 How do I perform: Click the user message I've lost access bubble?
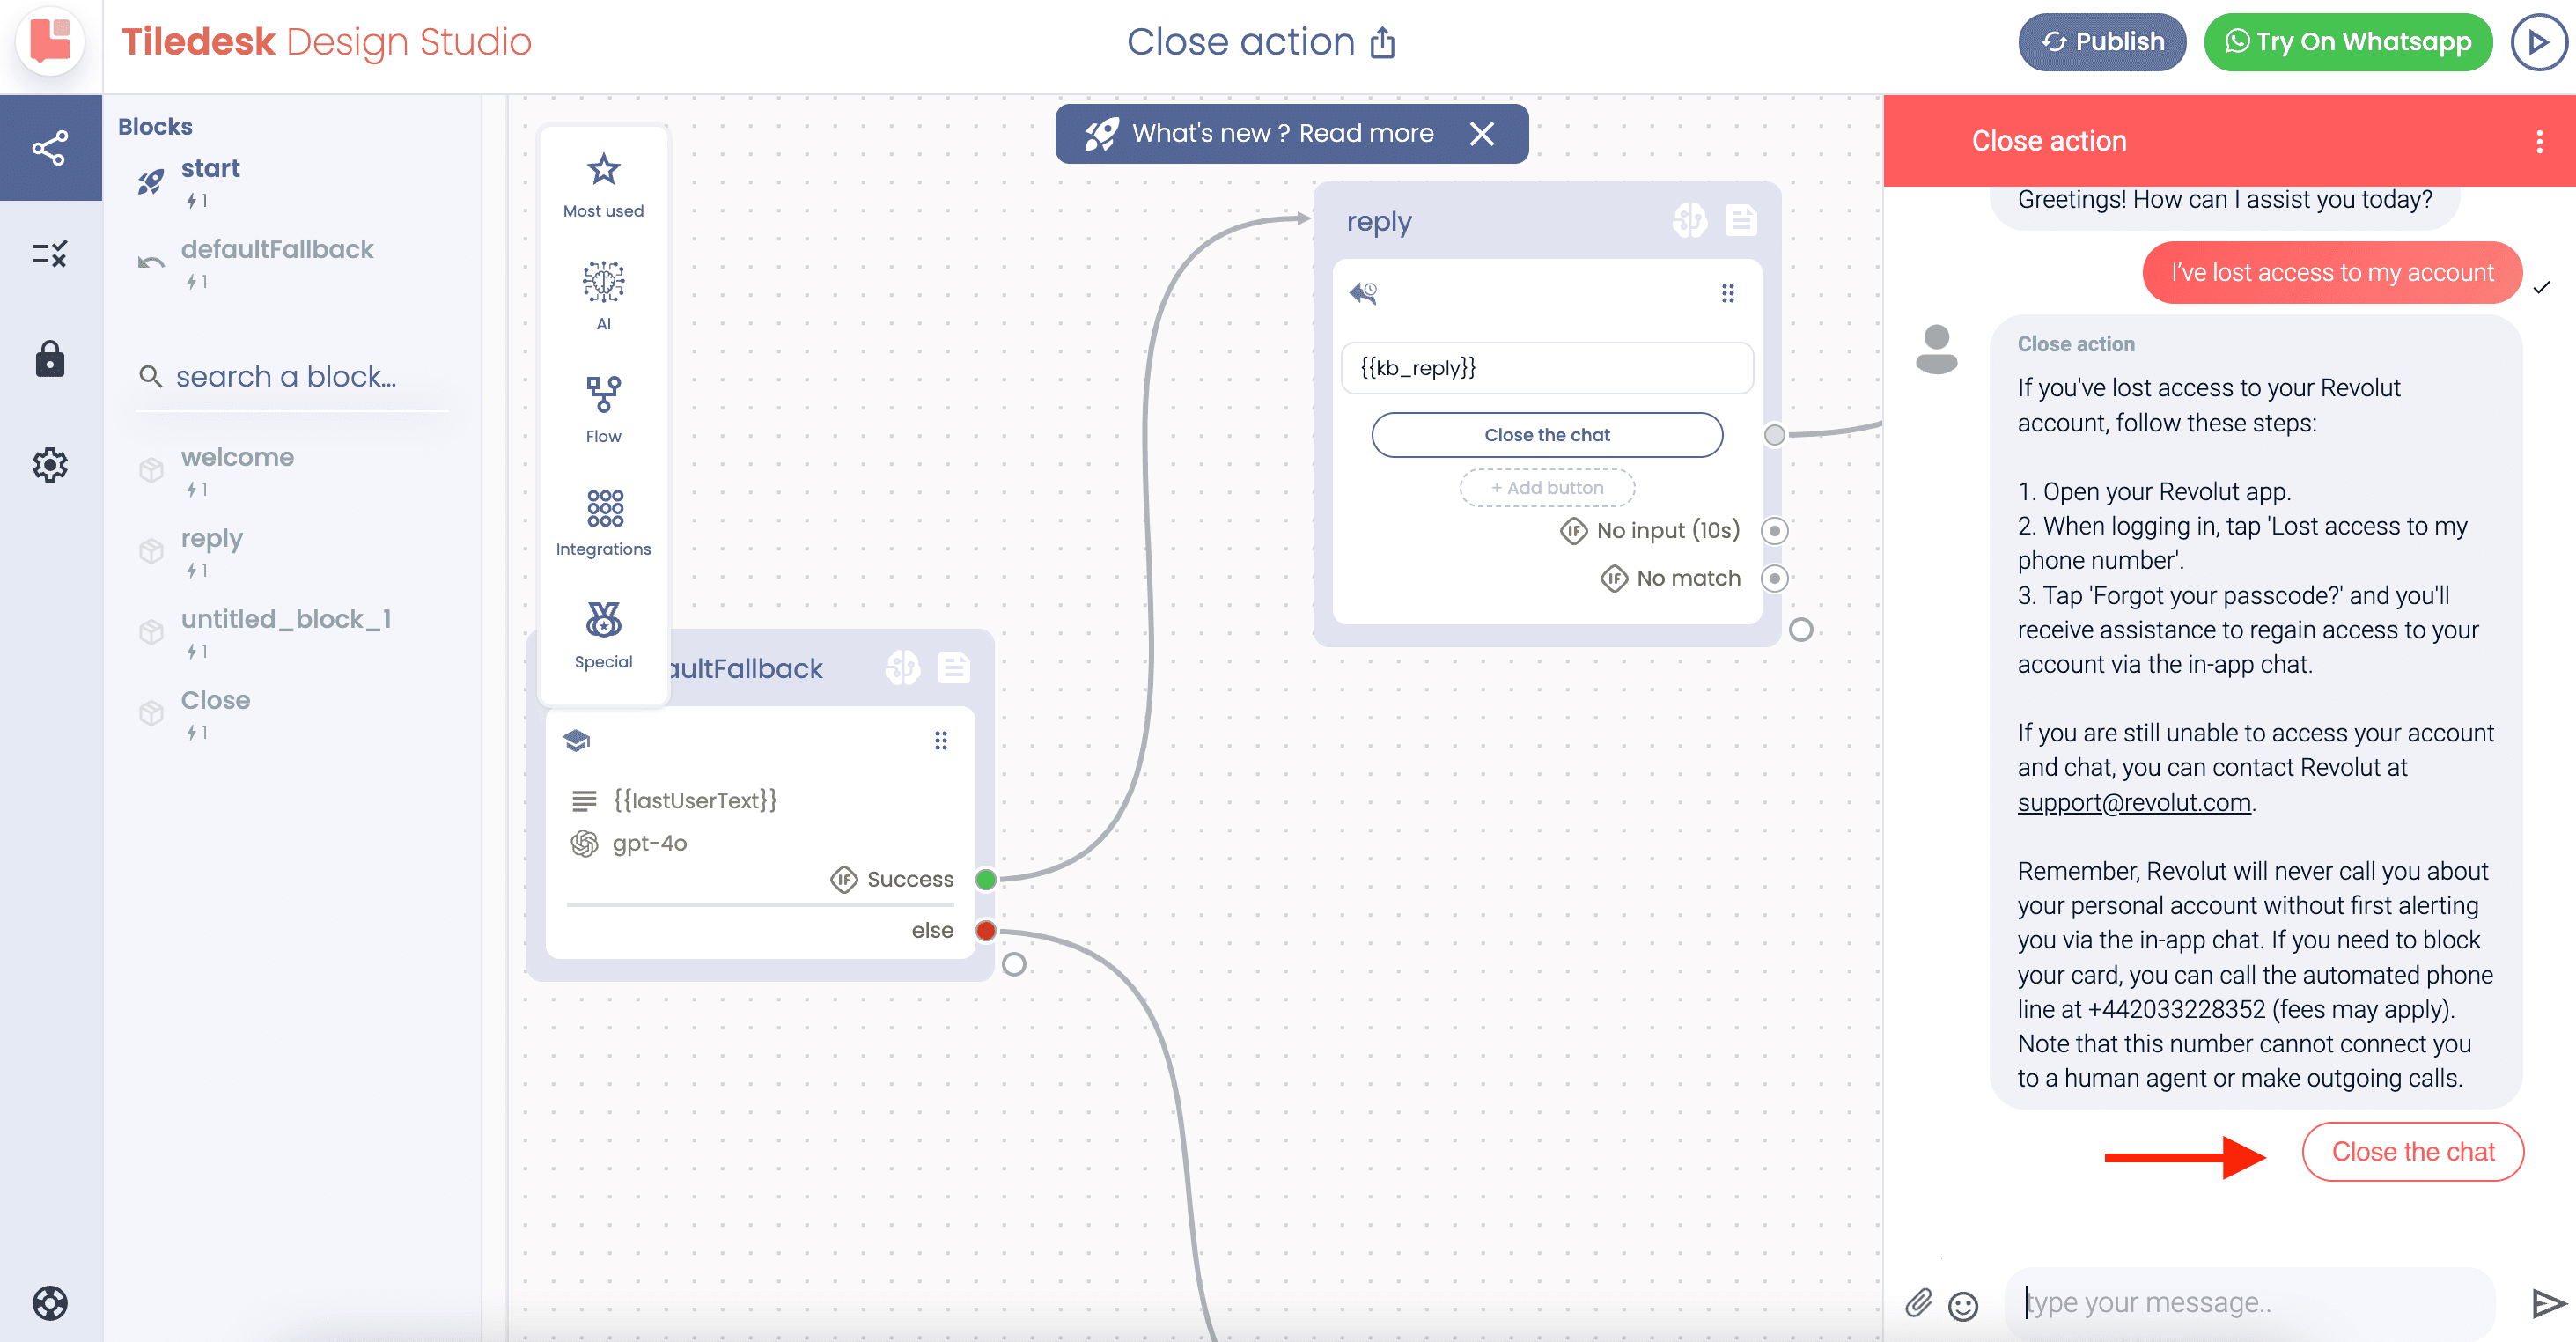coord(2332,272)
